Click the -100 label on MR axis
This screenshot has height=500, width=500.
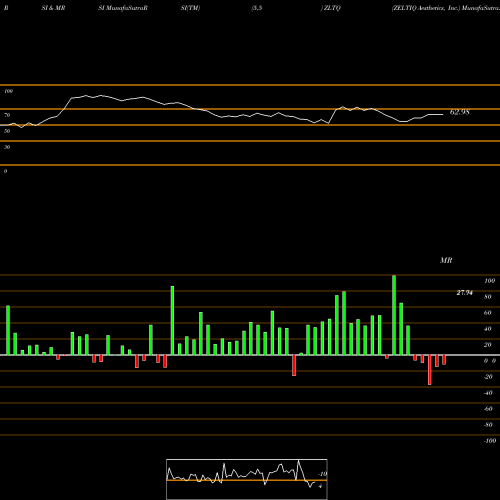[490, 441]
